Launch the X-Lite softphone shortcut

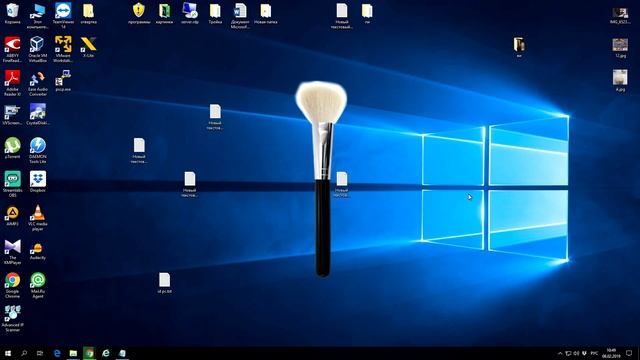click(89, 47)
